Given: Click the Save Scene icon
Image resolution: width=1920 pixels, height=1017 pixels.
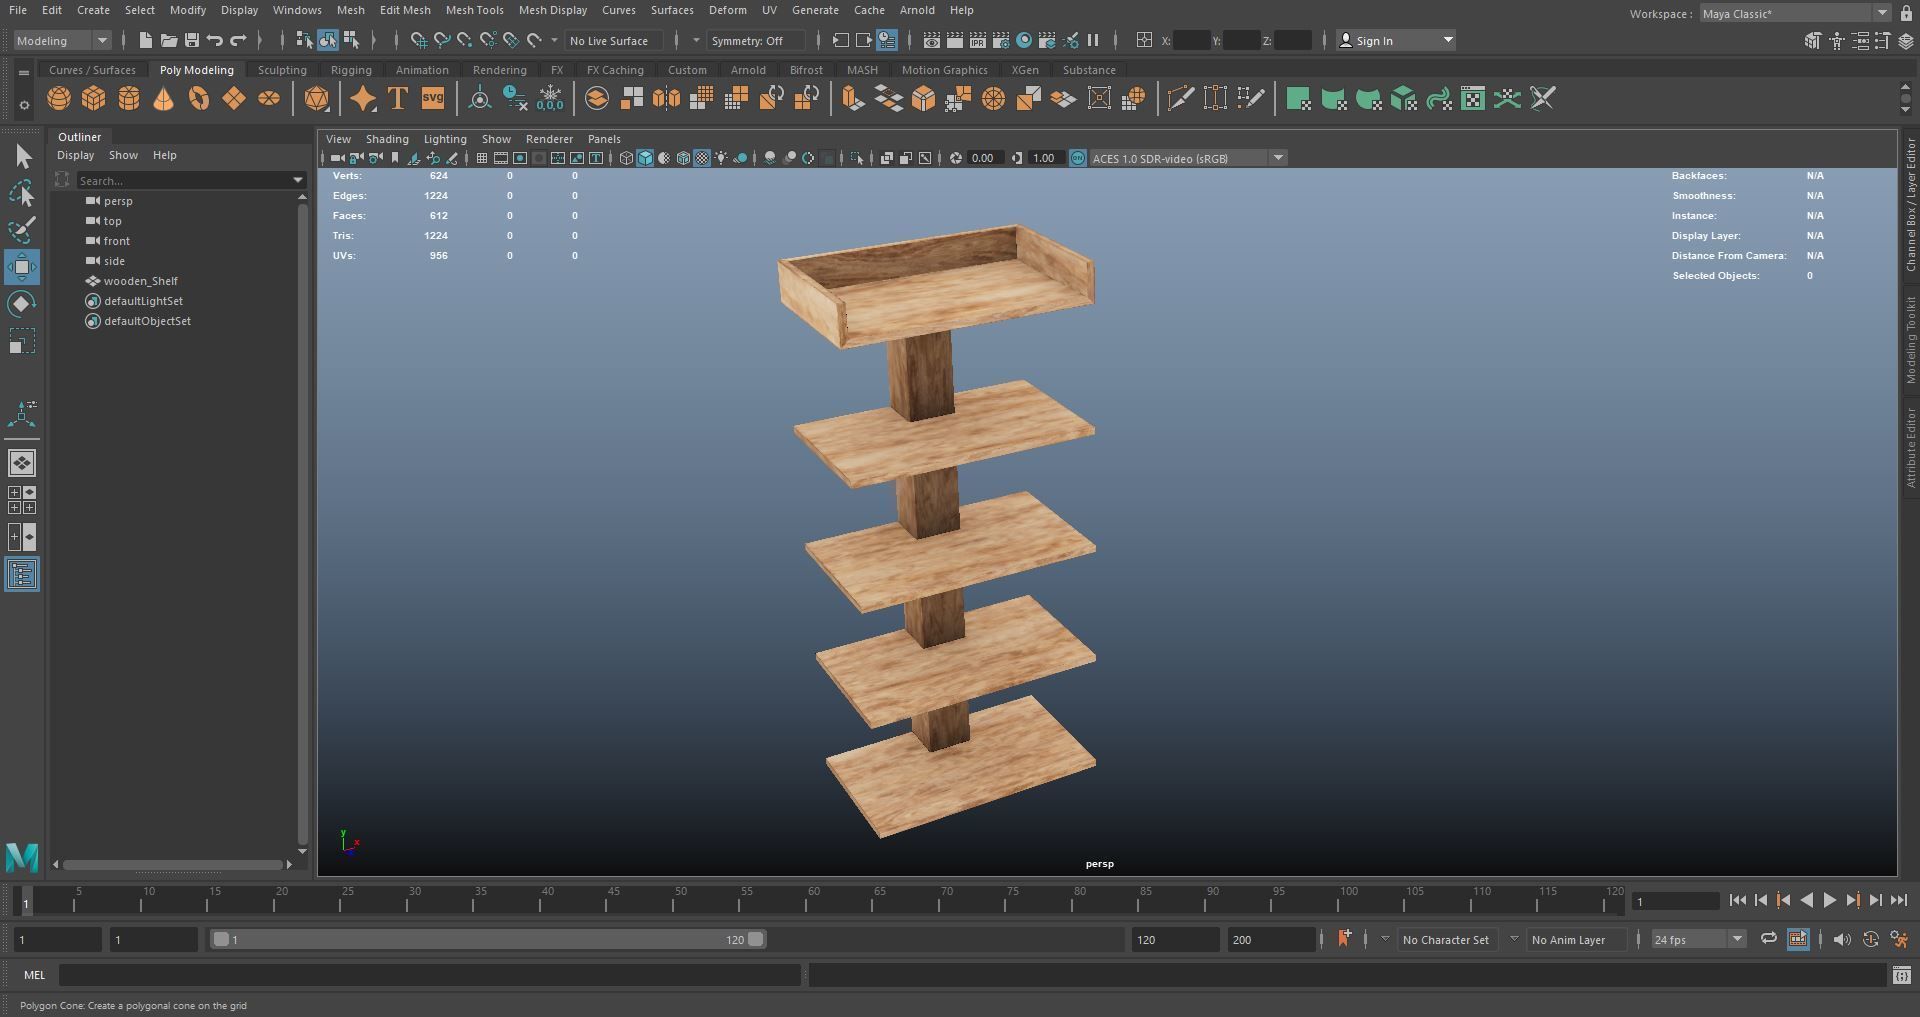Looking at the screenshot, I should (x=191, y=40).
